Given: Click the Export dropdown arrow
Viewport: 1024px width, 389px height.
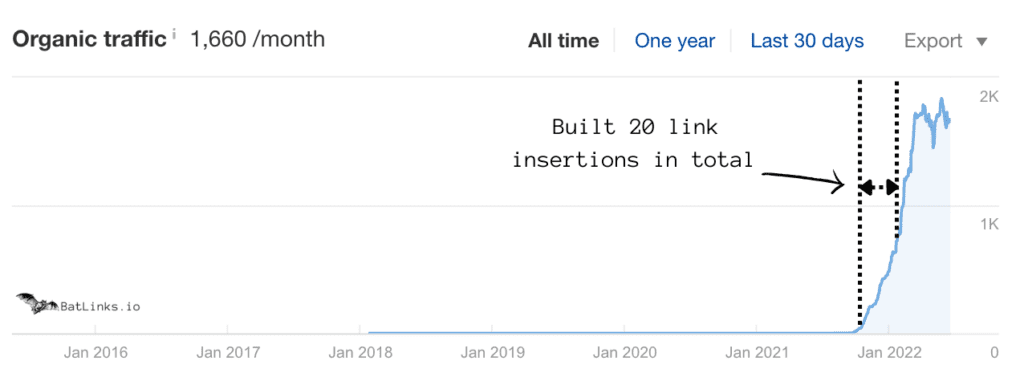Looking at the screenshot, I should (982, 42).
